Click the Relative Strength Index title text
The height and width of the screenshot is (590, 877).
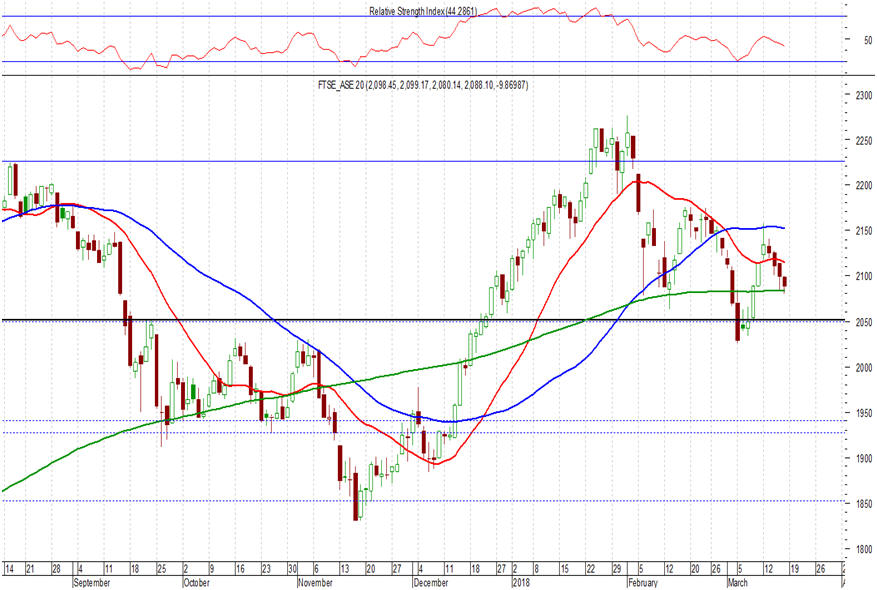pos(423,11)
